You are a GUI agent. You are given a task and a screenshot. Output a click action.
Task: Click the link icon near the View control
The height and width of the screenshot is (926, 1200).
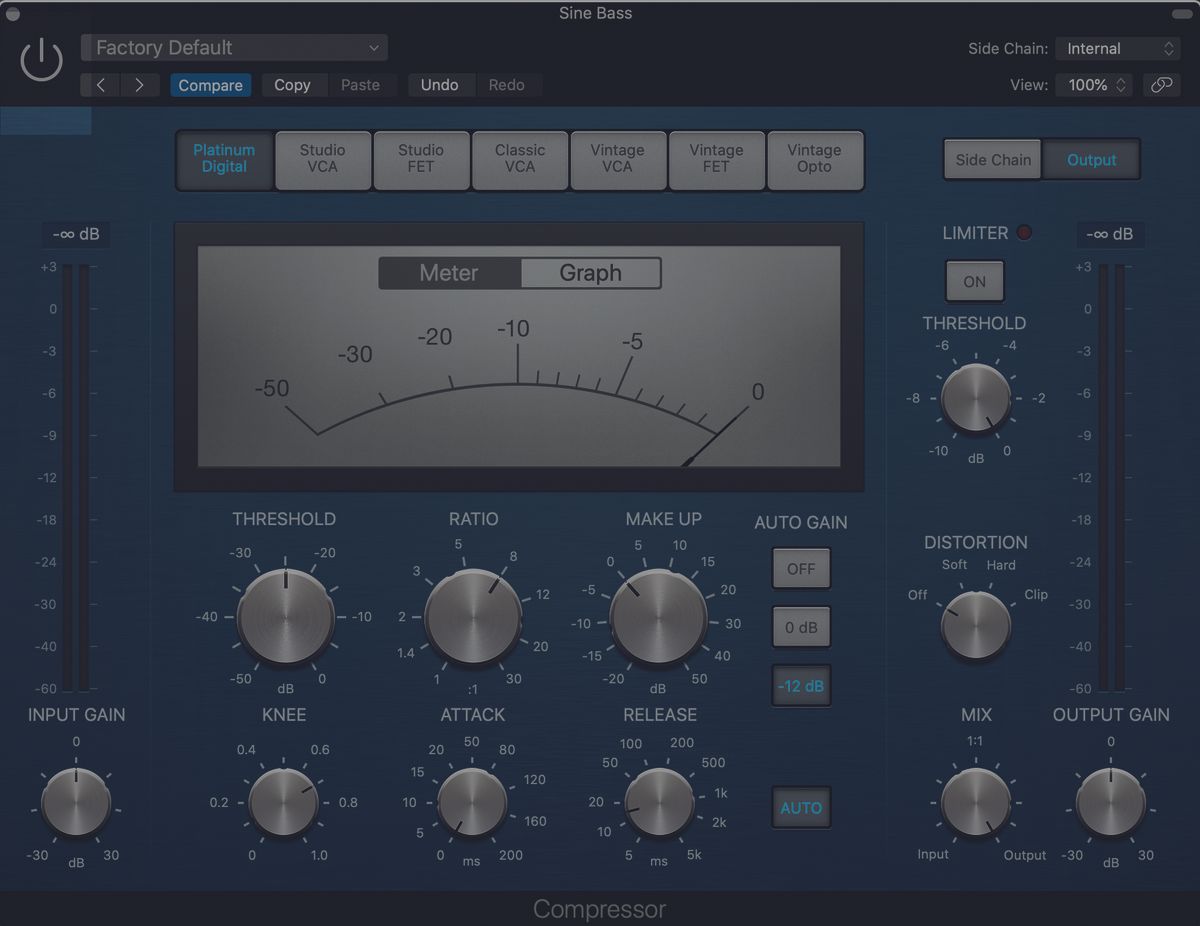(x=1161, y=85)
